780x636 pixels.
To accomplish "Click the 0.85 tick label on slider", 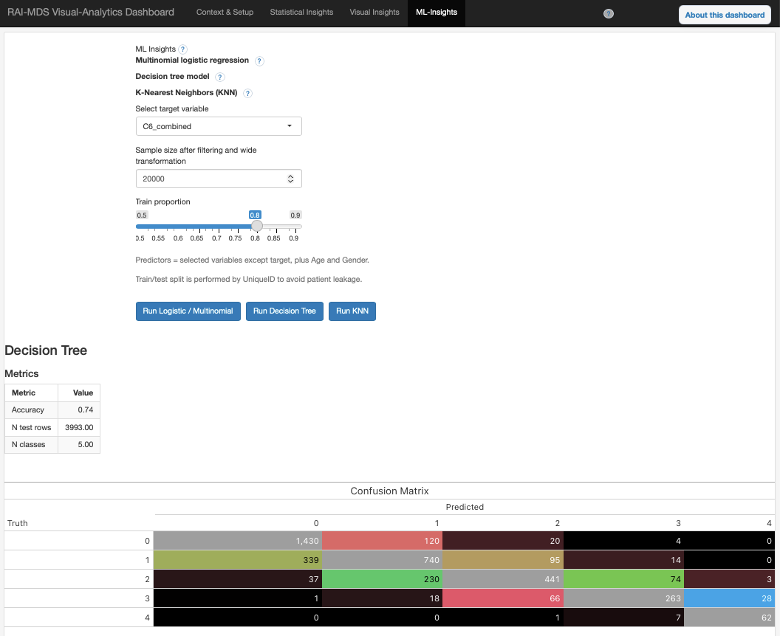I will (x=274, y=238).
